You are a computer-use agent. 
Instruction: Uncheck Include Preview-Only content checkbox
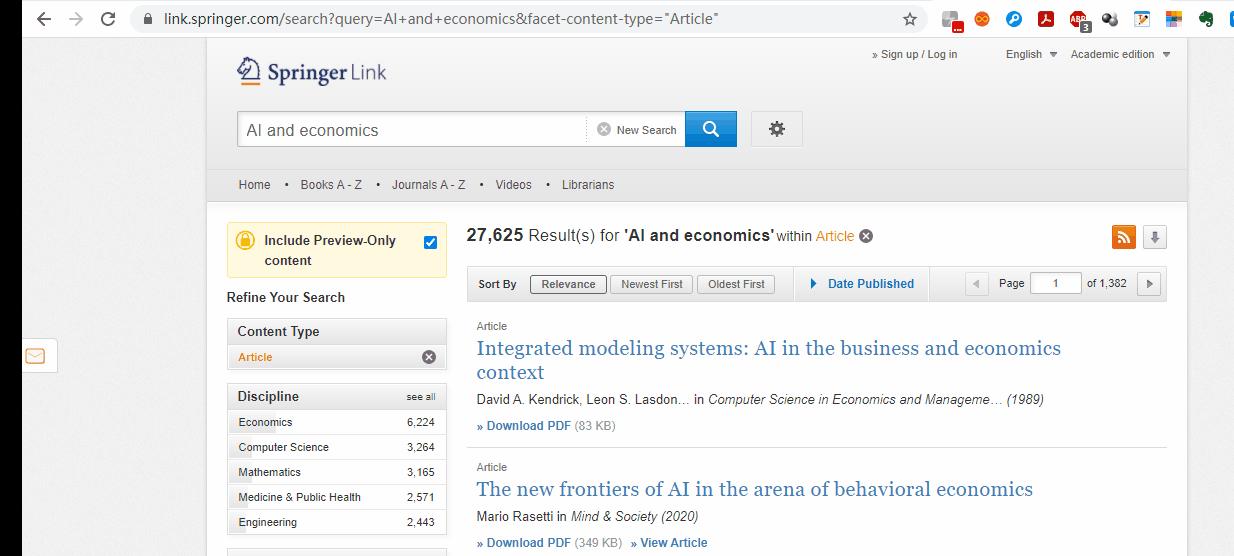(x=430, y=241)
